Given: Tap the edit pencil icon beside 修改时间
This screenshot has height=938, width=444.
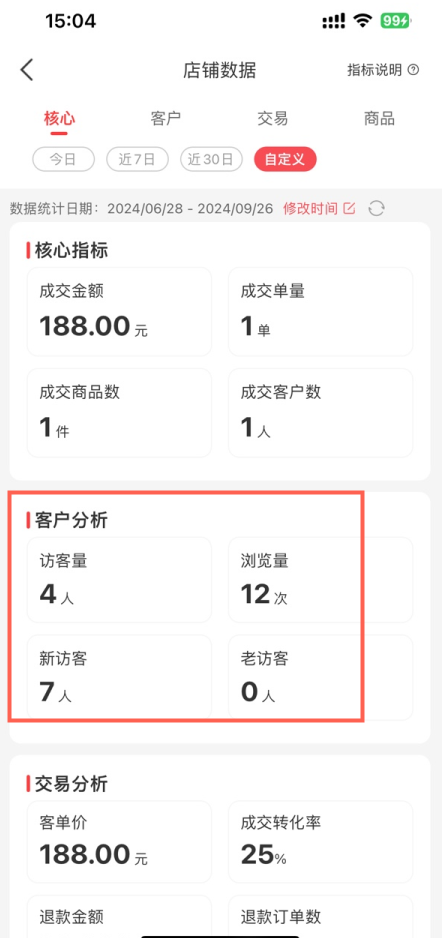Looking at the screenshot, I should (349, 208).
